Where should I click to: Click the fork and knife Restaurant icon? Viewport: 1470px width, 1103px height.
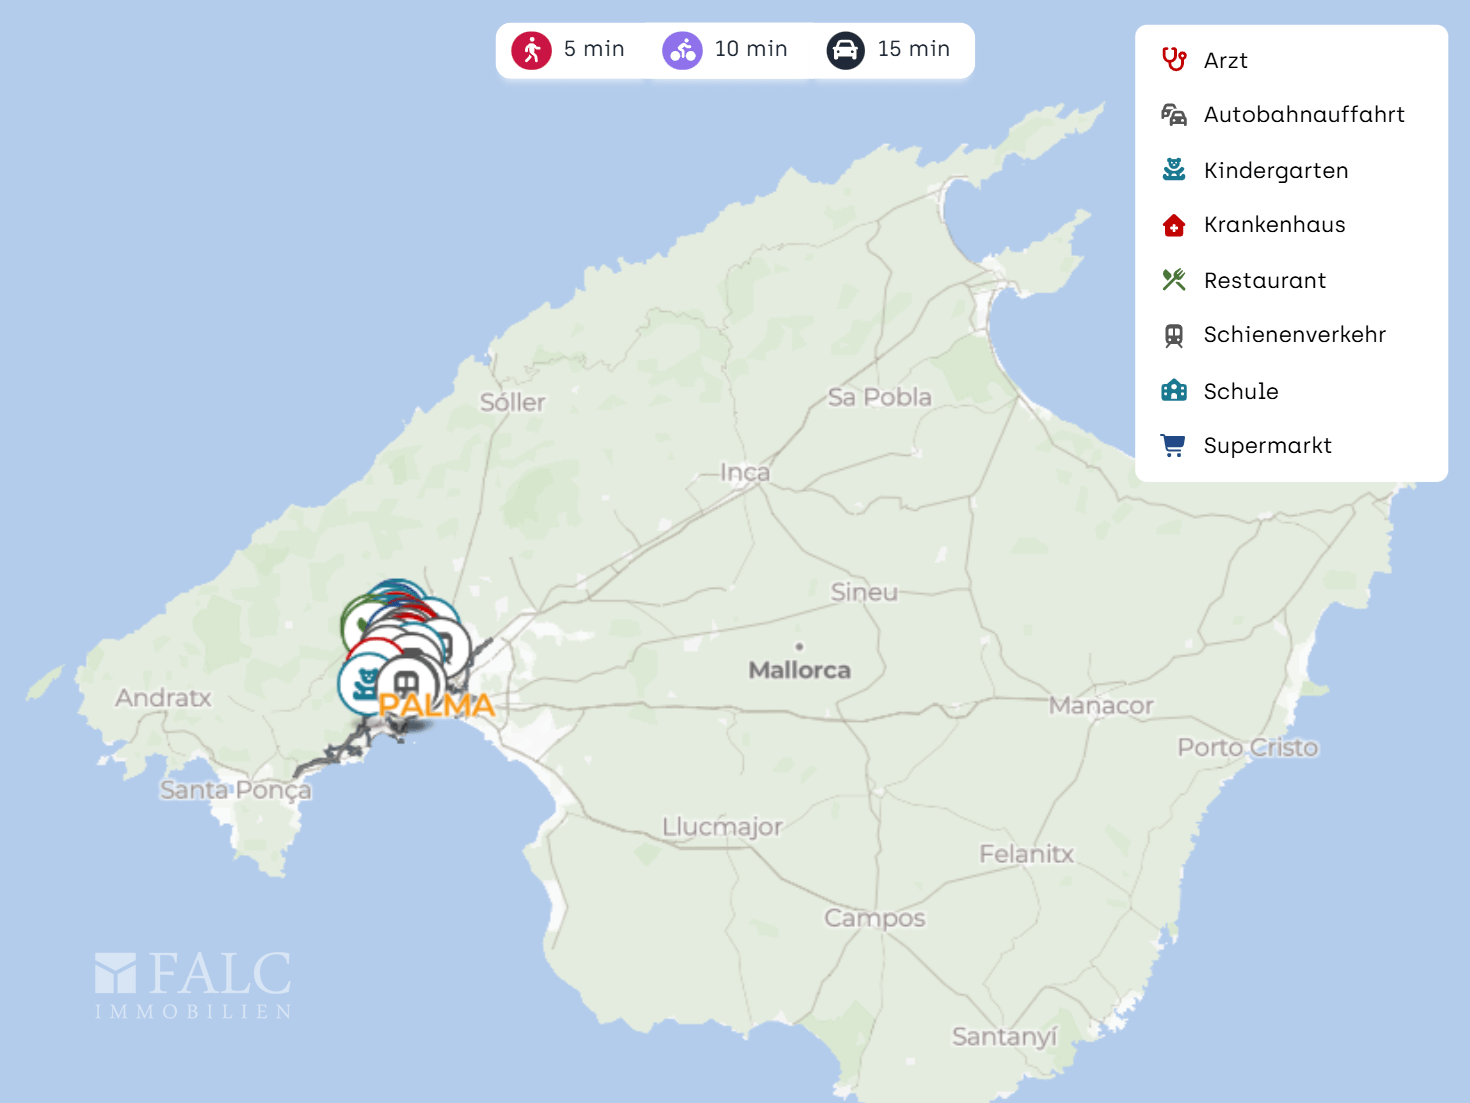pos(1174,280)
